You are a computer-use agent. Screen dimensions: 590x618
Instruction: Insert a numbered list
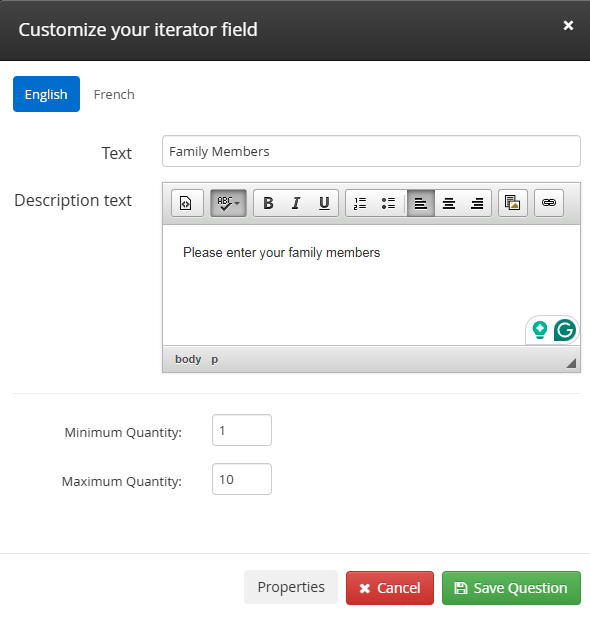[x=360, y=203]
